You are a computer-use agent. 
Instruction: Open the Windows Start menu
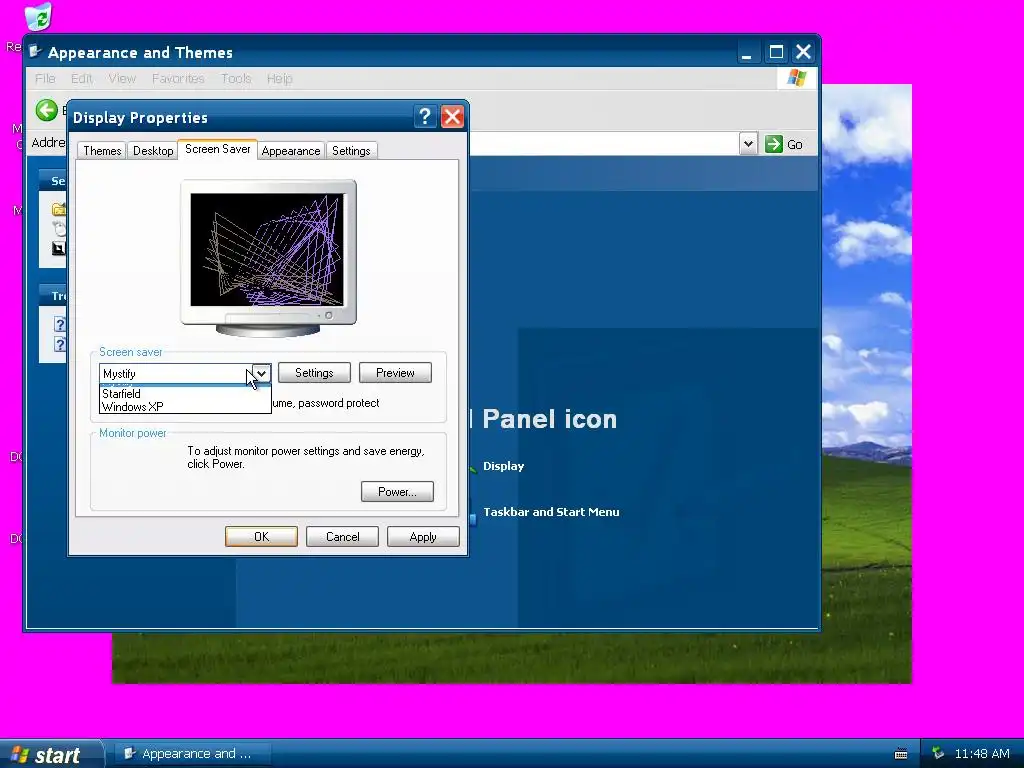pyautogui.click(x=52, y=754)
